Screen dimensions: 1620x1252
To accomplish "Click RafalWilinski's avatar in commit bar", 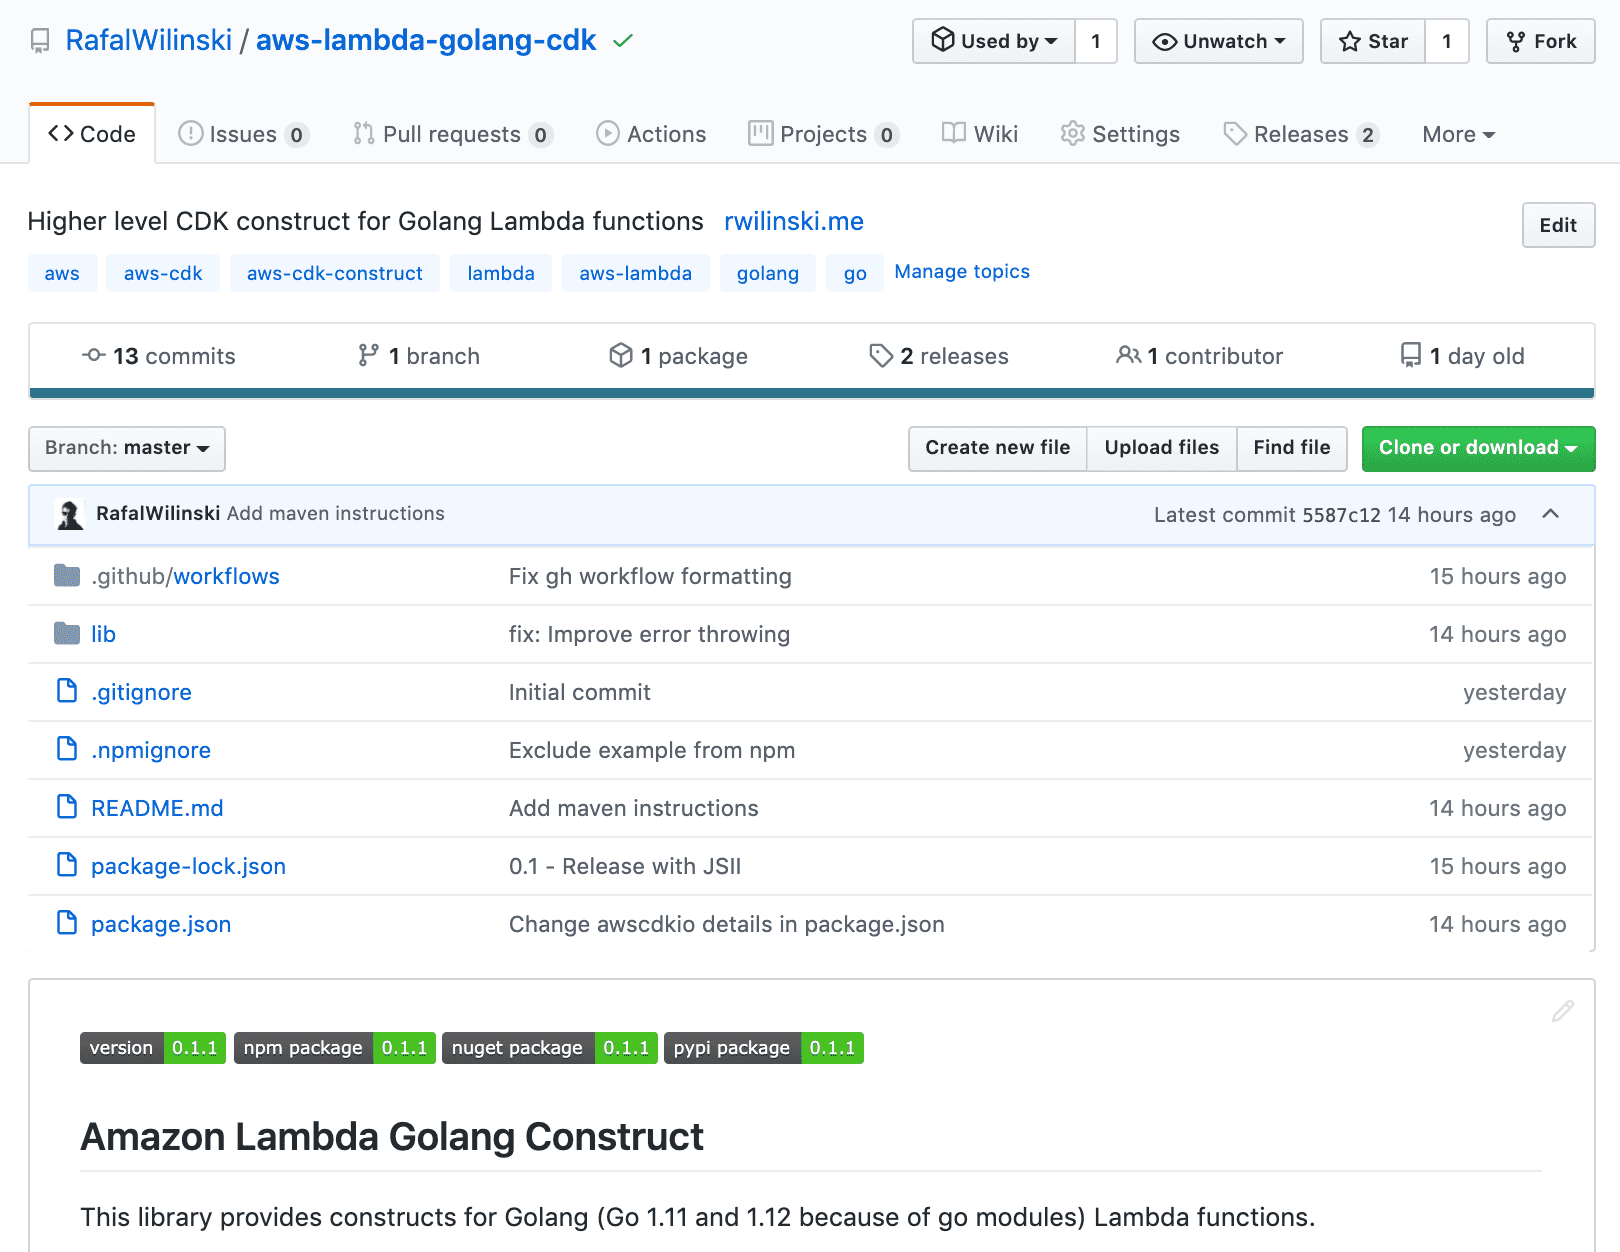I will [70, 515].
